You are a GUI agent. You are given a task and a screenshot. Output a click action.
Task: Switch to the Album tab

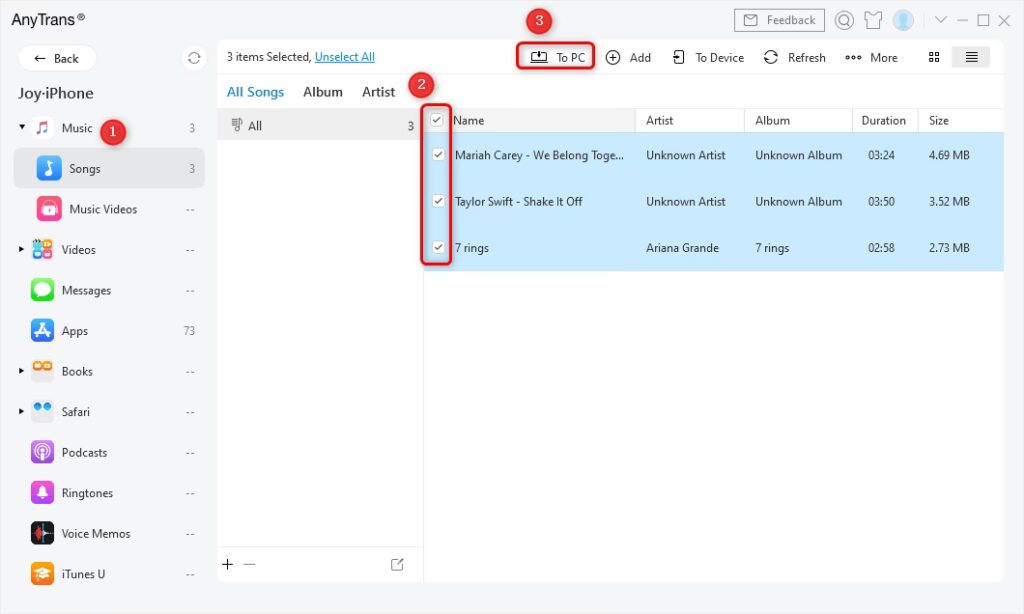pyautogui.click(x=323, y=92)
